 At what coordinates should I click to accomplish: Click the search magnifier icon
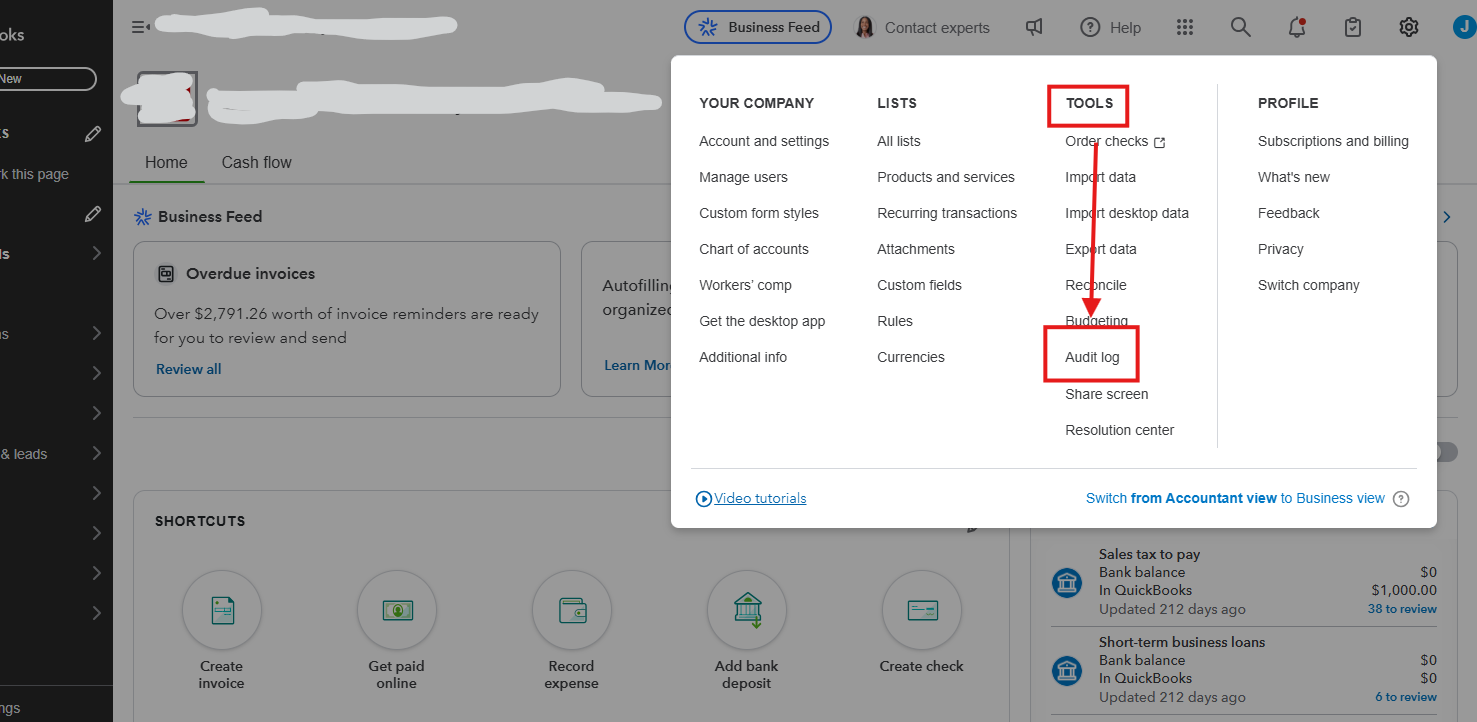click(x=1241, y=28)
